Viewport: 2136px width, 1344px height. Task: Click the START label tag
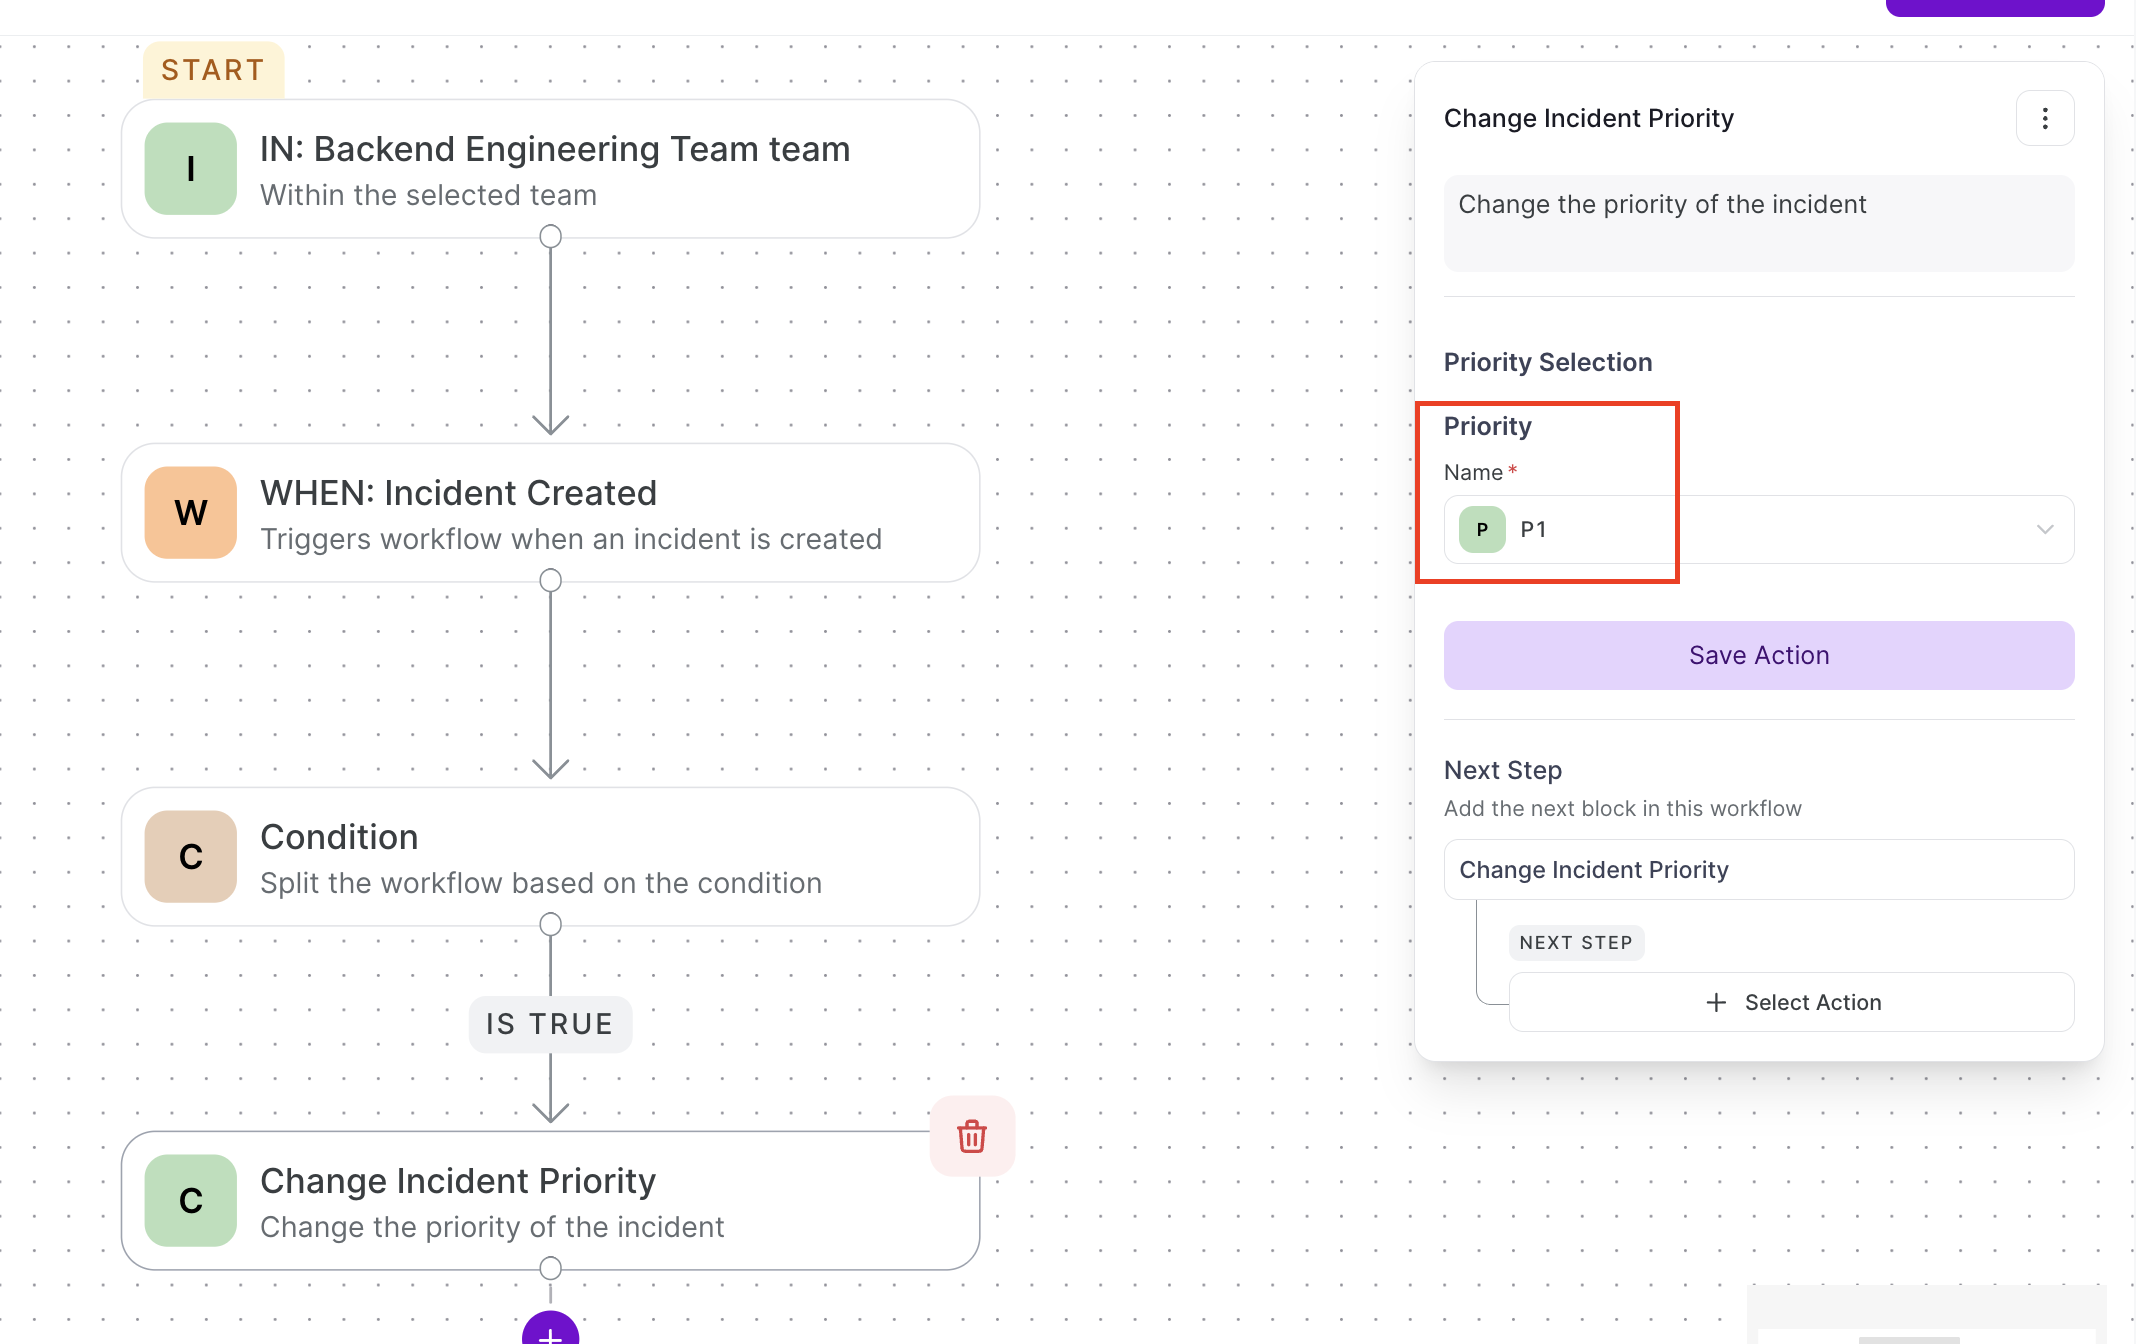[213, 70]
